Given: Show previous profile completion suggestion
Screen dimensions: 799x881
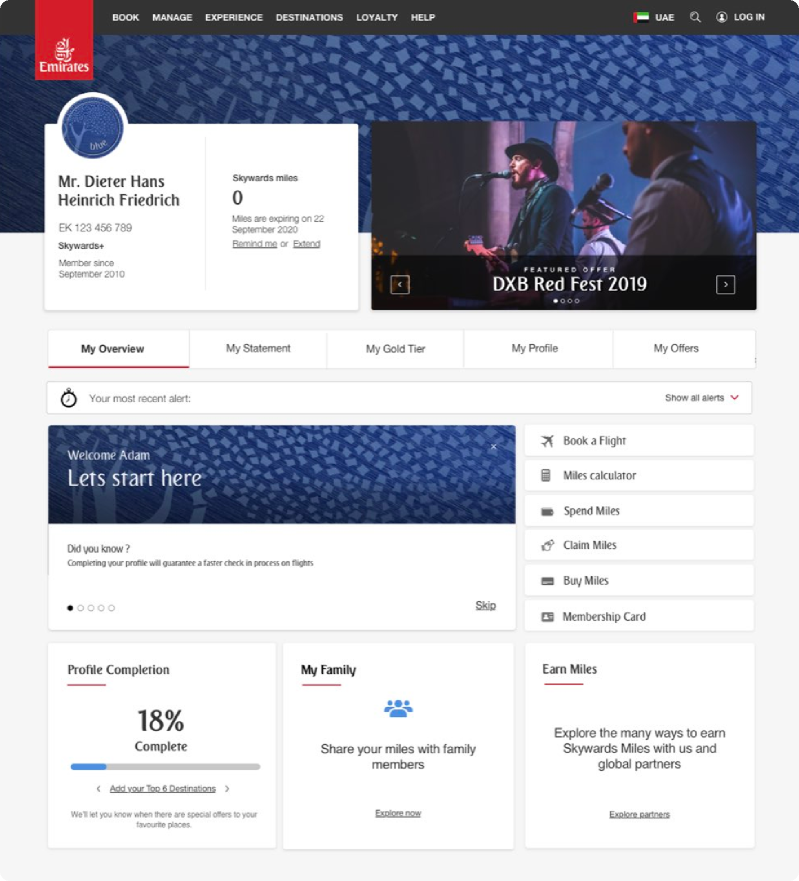Looking at the screenshot, I should click(98, 789).
